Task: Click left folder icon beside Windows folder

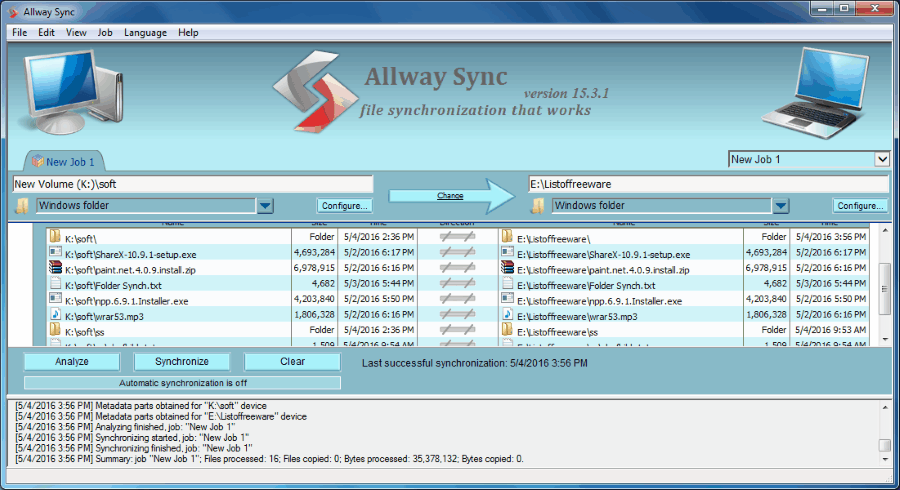Action: 22,205
